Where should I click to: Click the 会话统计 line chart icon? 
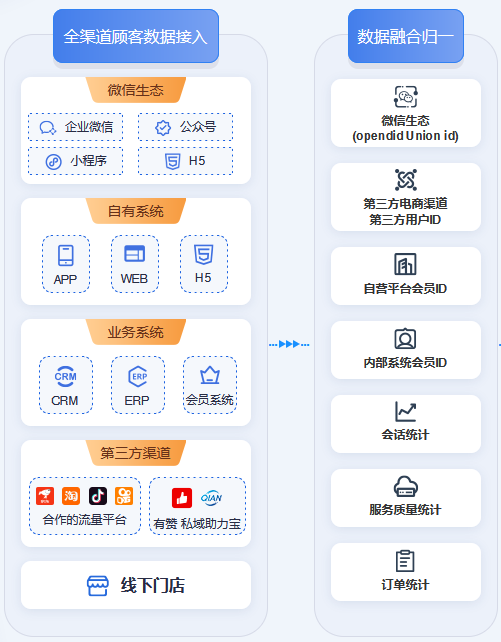tap(405, 411)
